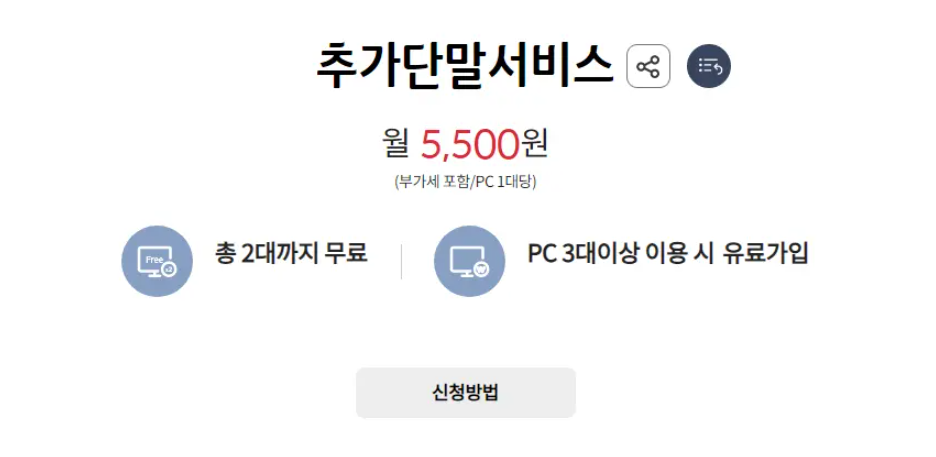Click the 월 text before the price
Image resolution: width=936 pixels, height=457 pixels.
[396, 145]
